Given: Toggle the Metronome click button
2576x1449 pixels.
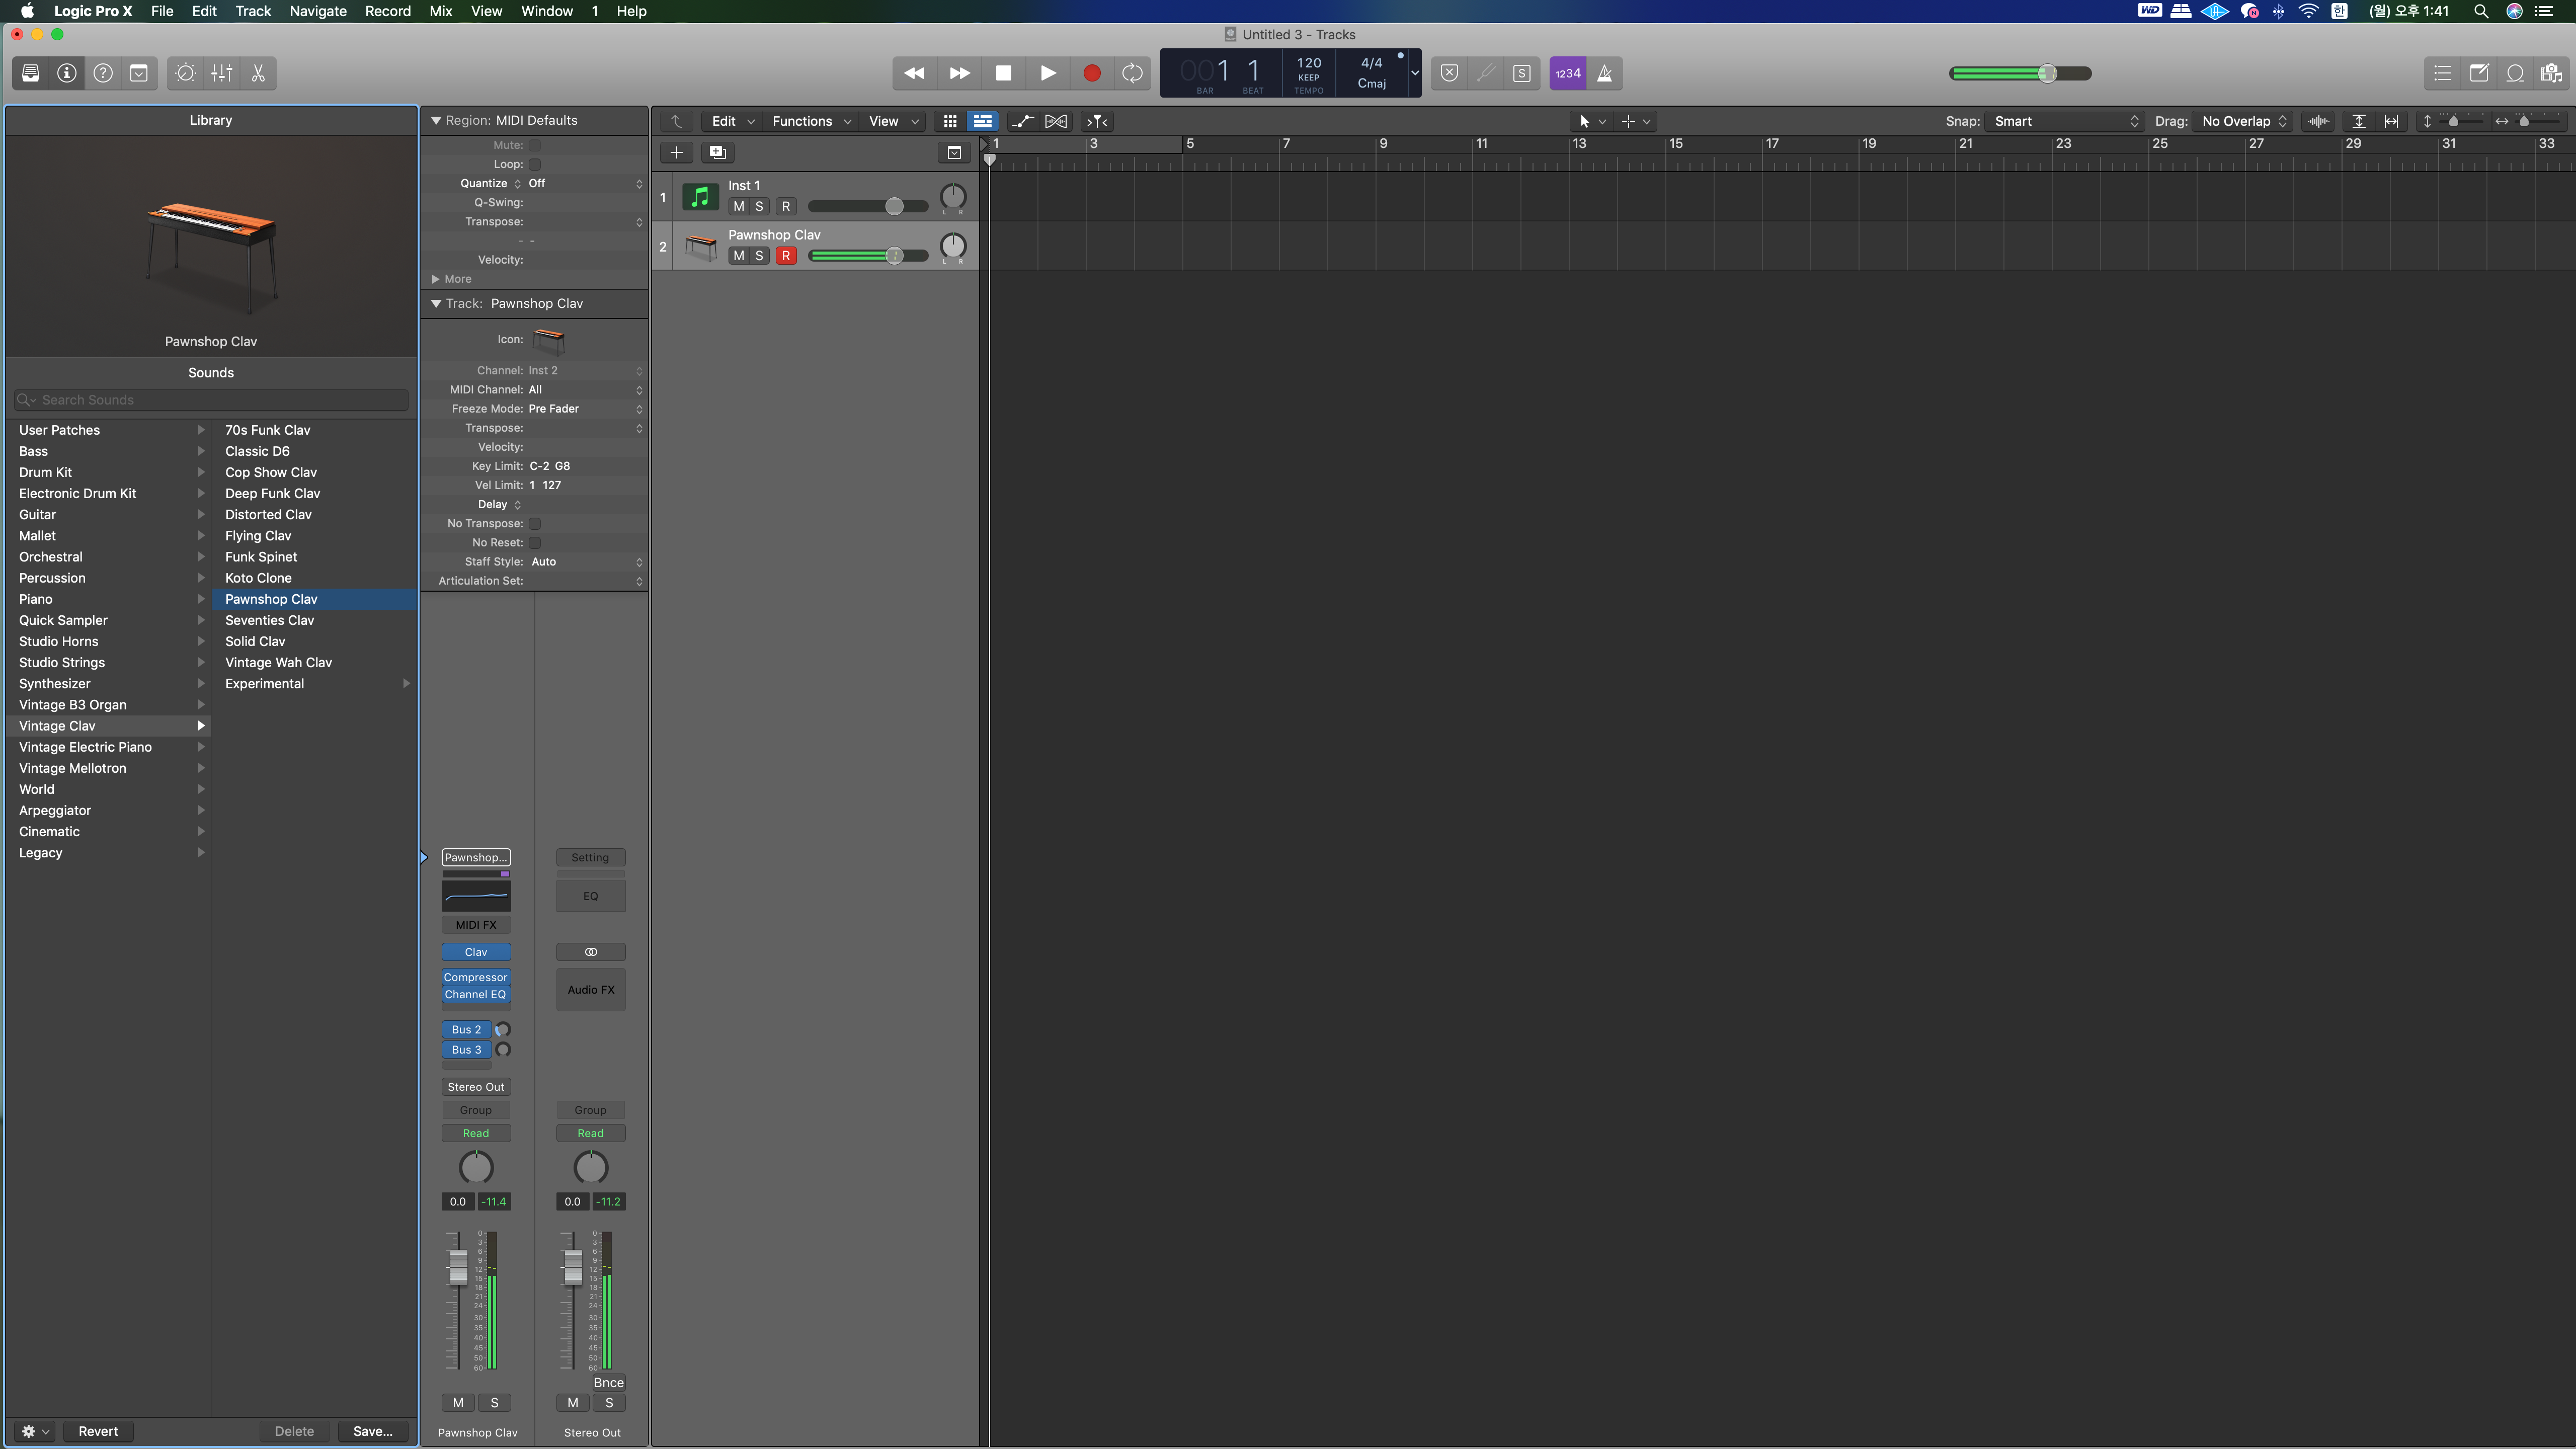Looking at the screenshot, I should 1604,73.
